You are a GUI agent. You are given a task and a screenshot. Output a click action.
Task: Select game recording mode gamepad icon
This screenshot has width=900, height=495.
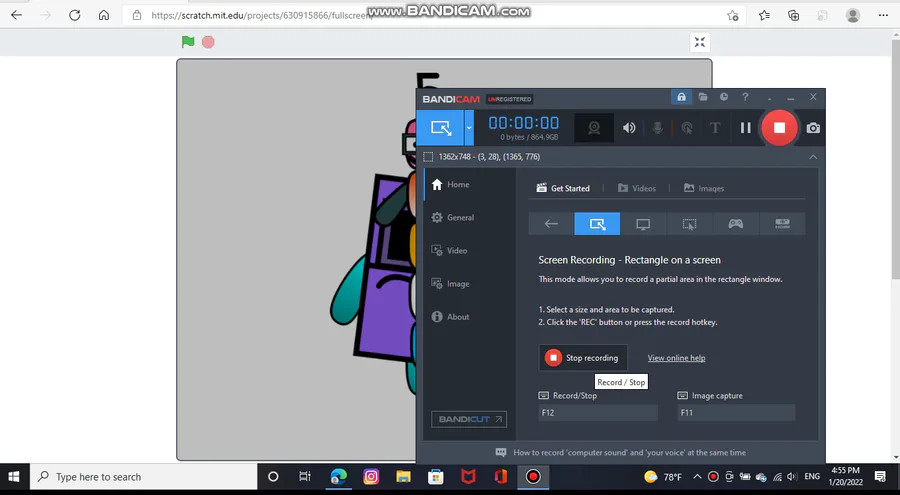point(736,224)
